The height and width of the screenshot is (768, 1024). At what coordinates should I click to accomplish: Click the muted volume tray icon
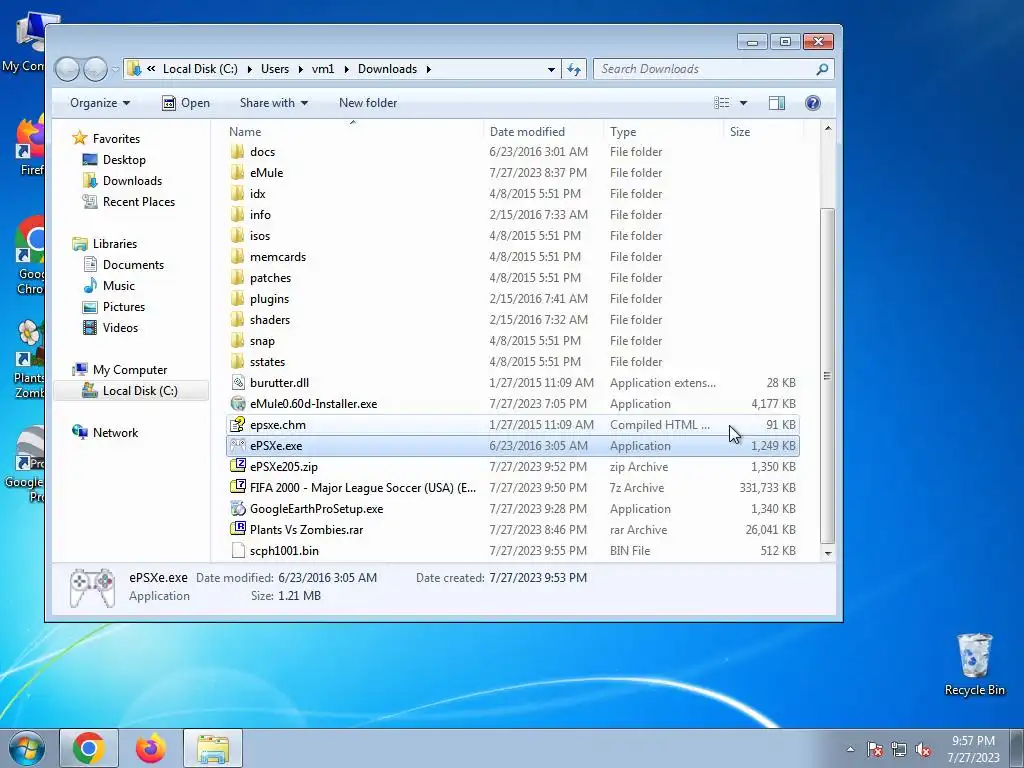(x=923, y=750)
